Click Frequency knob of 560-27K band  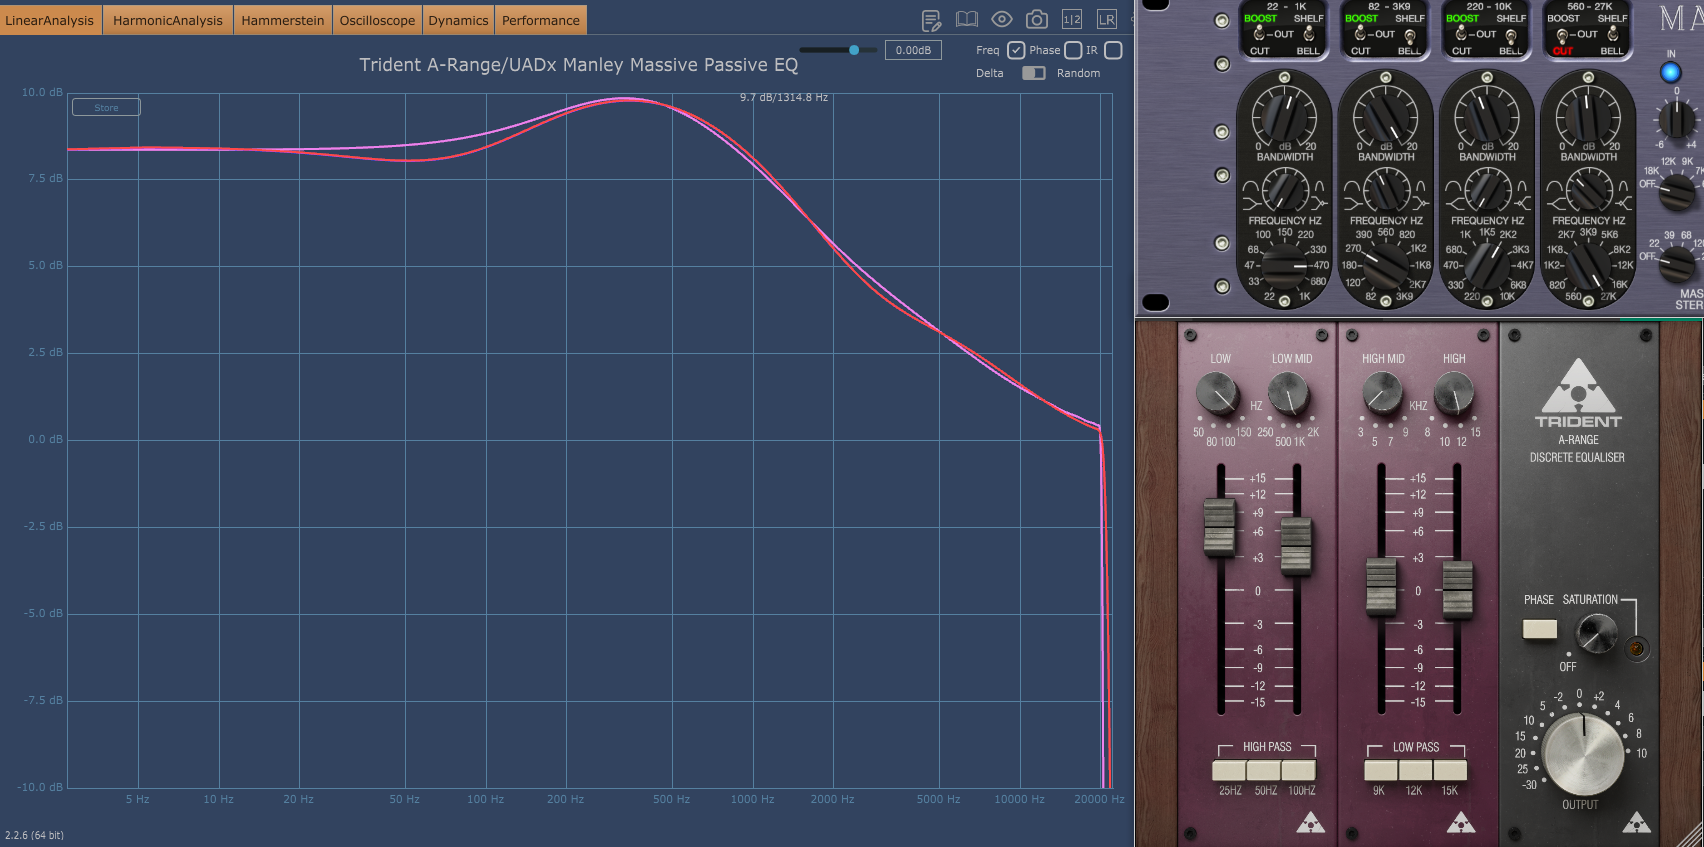click(1588, 266)
